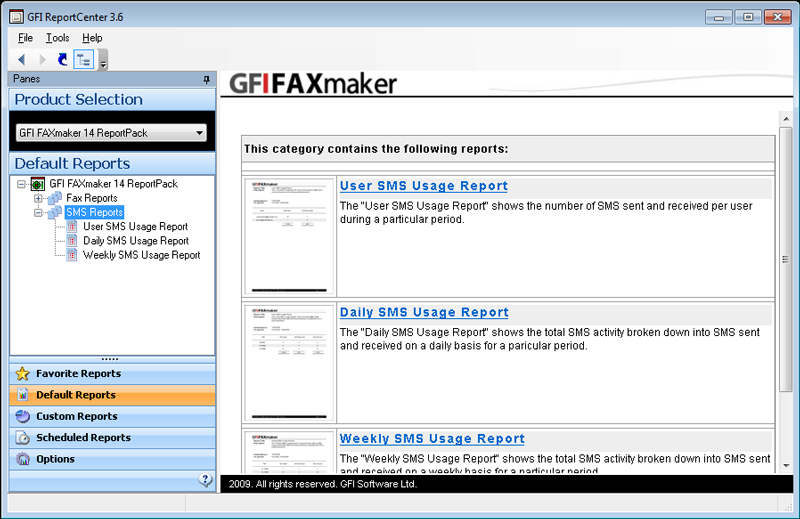Click the report list scroll up arrow

pyautogui.click(x=786, y=118)
